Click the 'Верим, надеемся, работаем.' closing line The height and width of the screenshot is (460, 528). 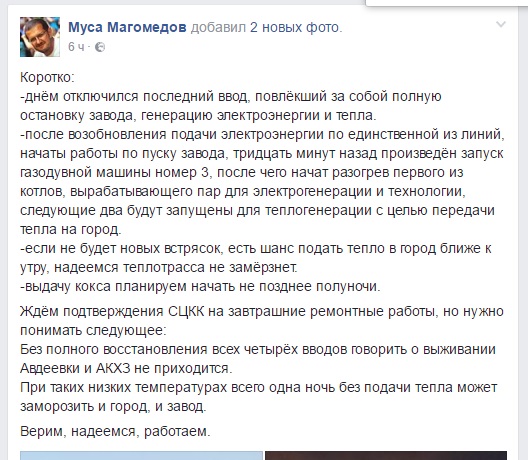pos(115,431)
